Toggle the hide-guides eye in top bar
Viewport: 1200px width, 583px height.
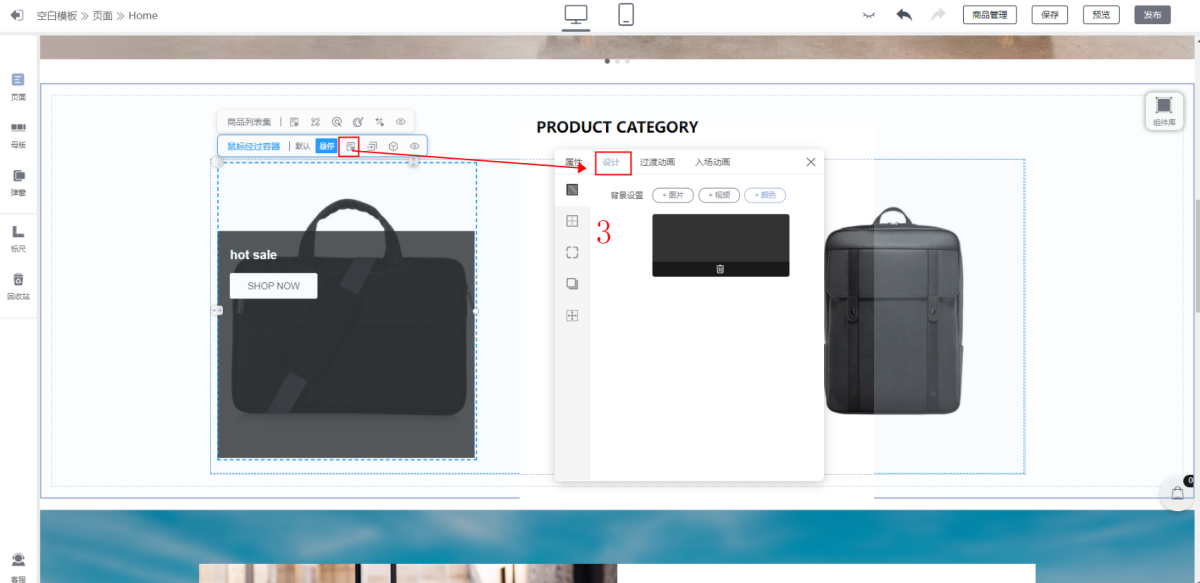(870, 16)
